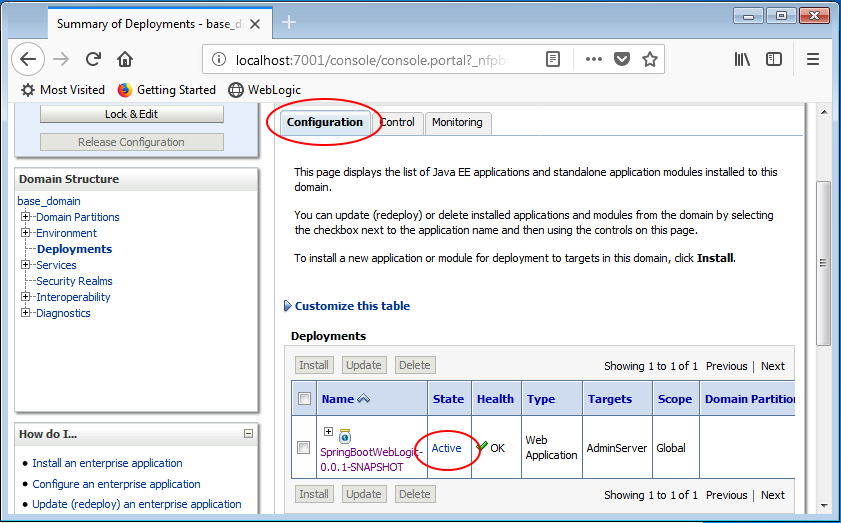Toggle the browser sidebar icon

click(x=774, y=59)
